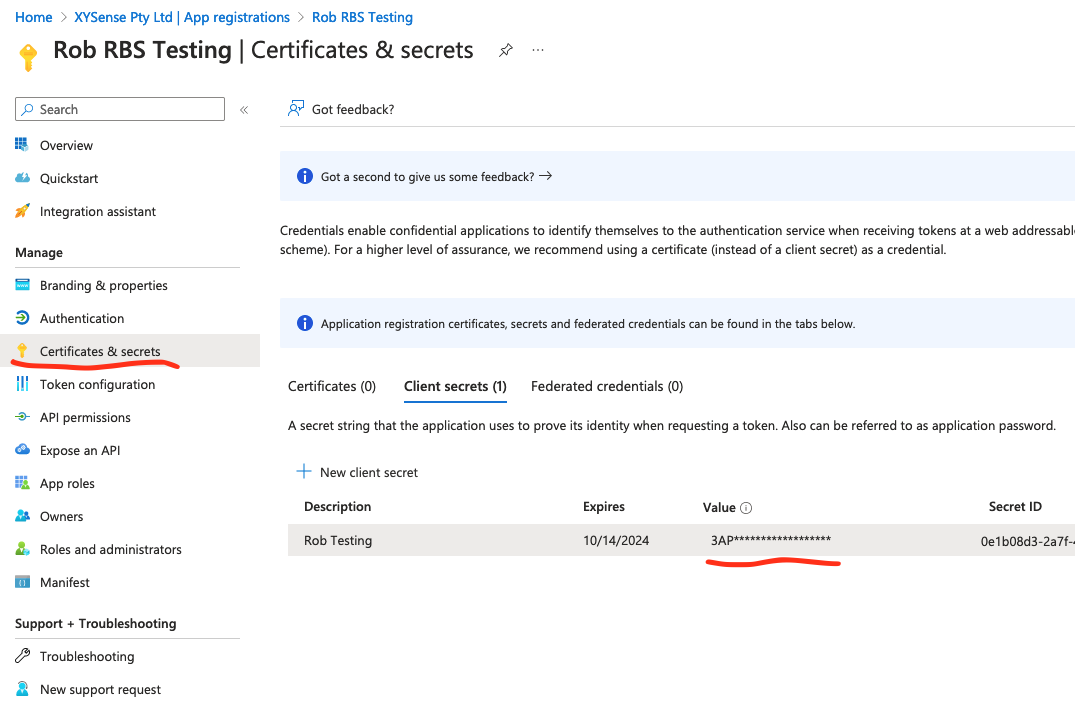1075x719 pixels.
Task: Click the info icon in feedback banner
Action: (304, 176)
